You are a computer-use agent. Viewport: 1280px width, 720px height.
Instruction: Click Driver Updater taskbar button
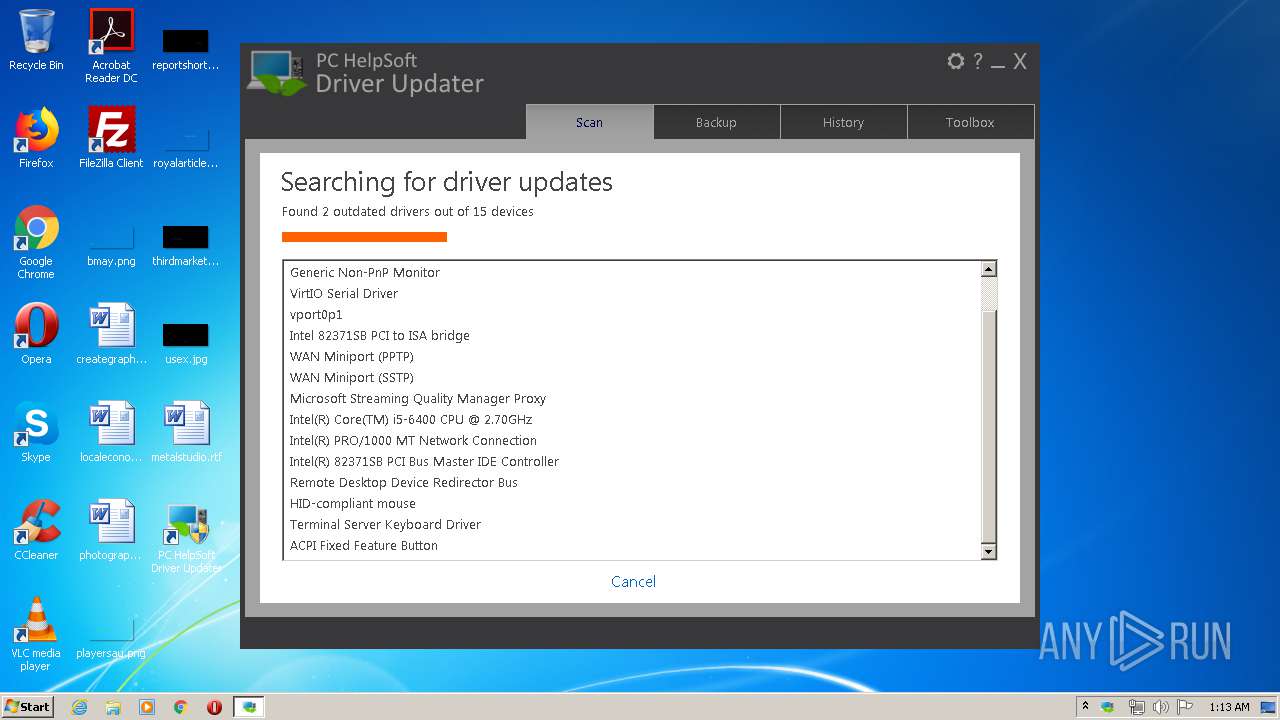click(249, 707)
